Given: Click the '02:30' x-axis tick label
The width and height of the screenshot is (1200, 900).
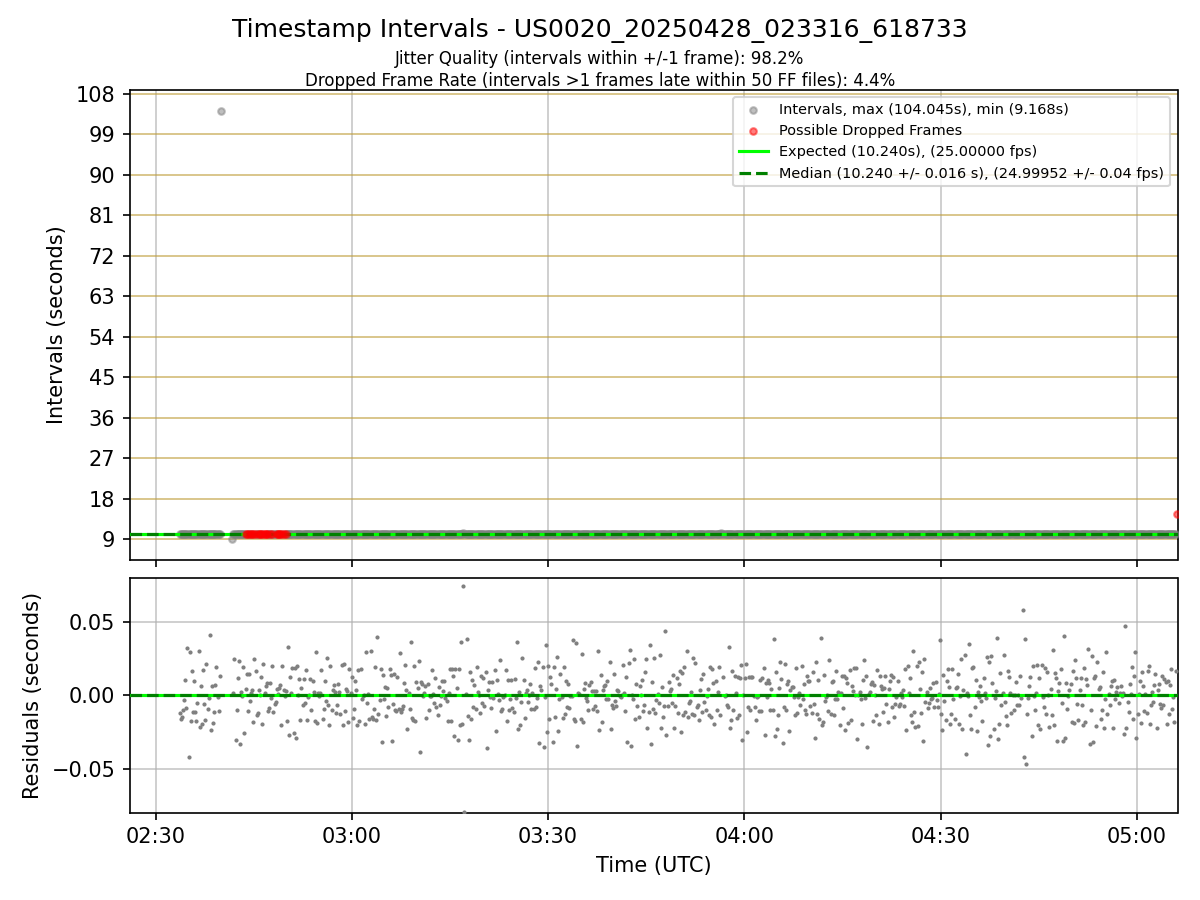Looking at the screenshot, I should click(155, 835).
